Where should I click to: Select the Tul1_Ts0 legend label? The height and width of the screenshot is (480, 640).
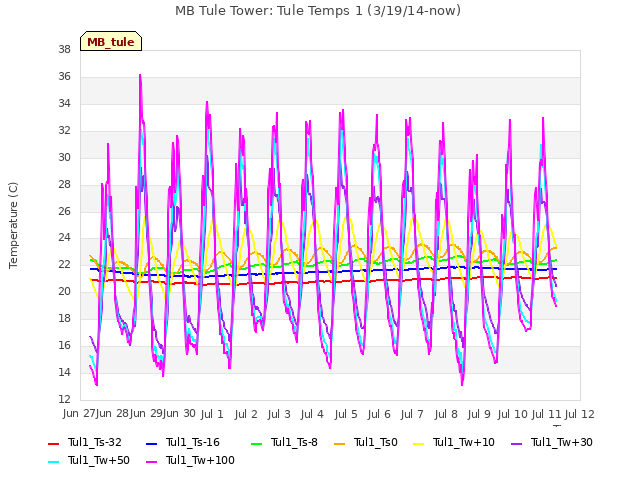(376, 442)
